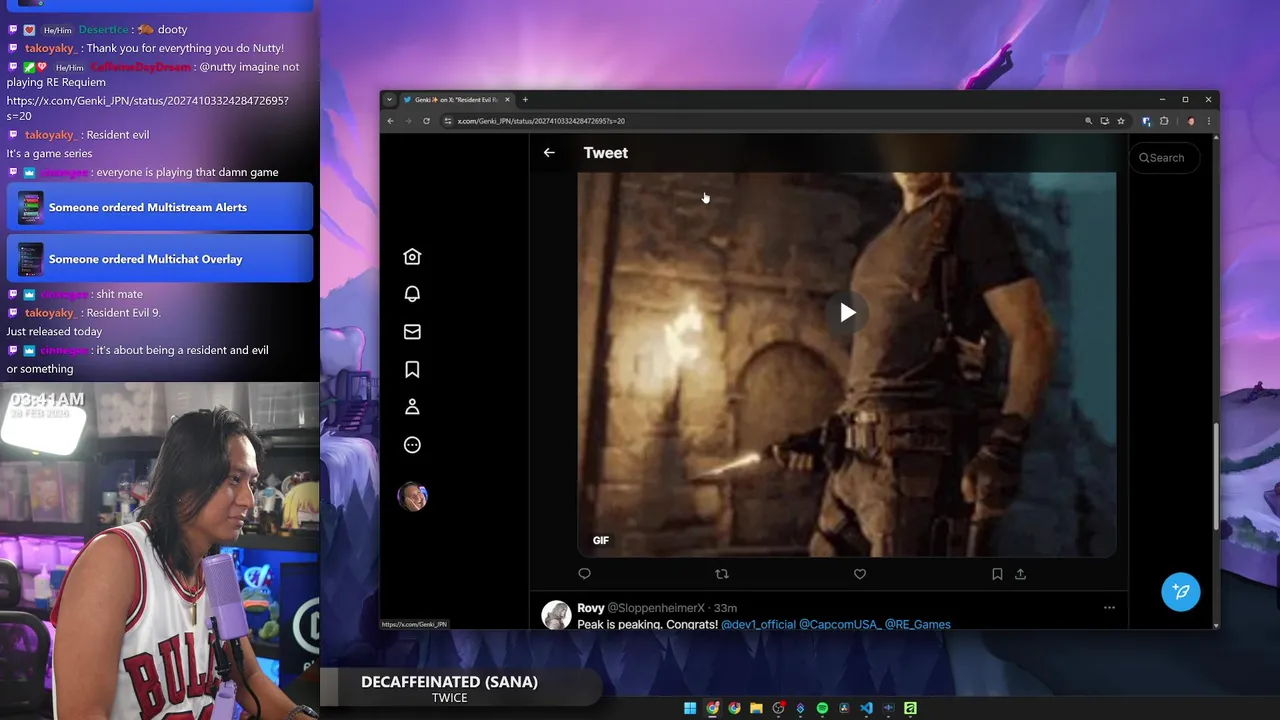This screenshot has height=720, width=1280.
Task: Open the @RE_Games mention link
Action: tap(918, 624)
